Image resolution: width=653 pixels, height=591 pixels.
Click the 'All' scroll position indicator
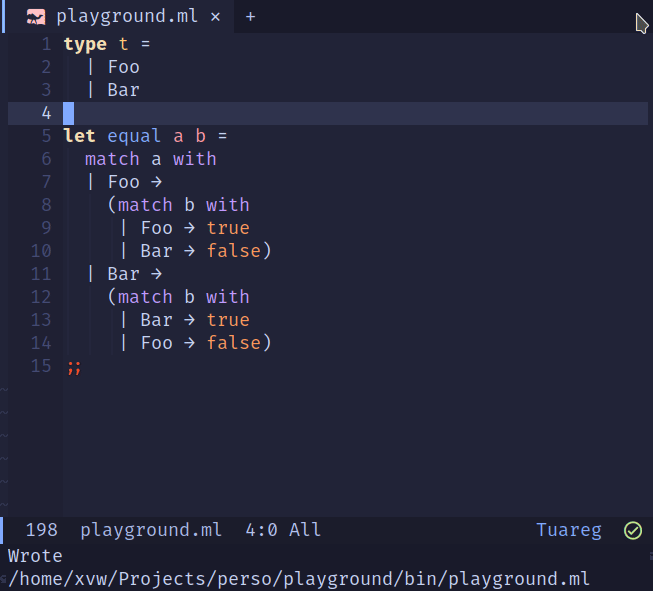tap(305, 530)
